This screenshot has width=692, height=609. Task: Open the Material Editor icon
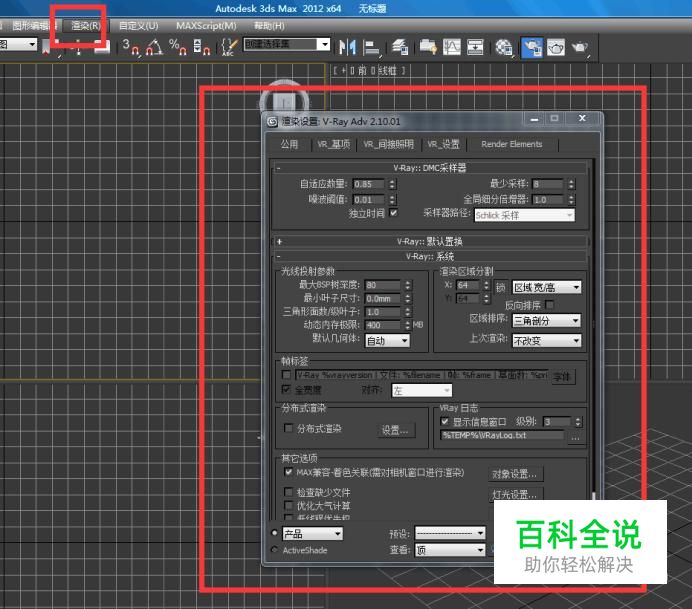(x=504, y=47)
